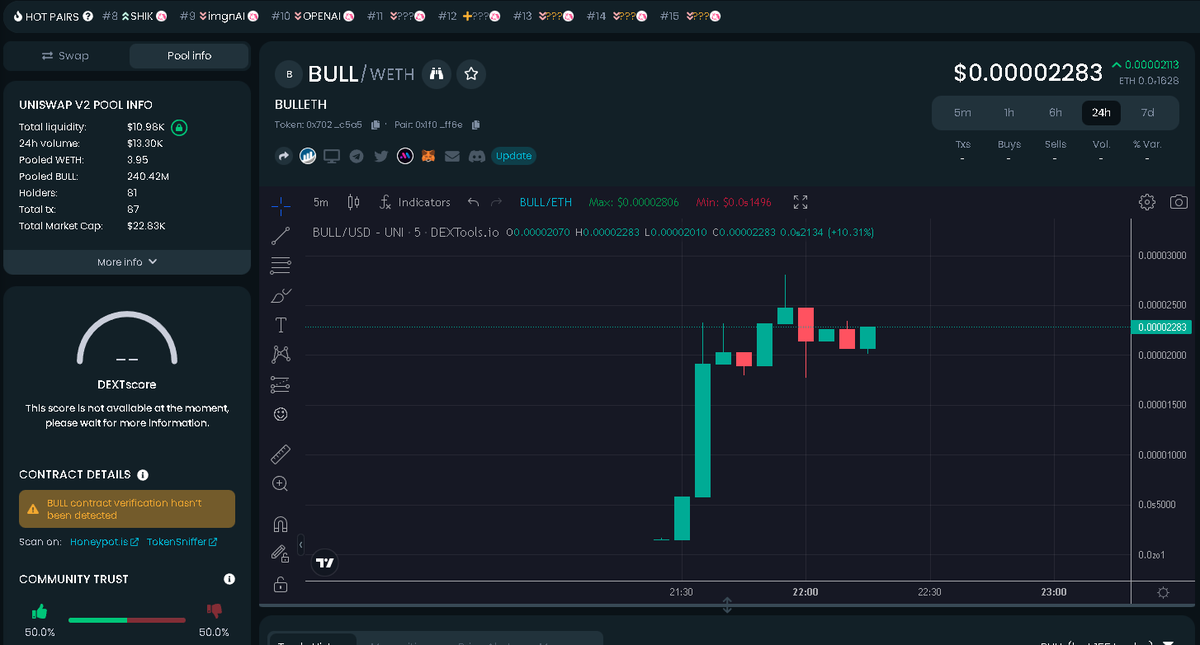Open the chart patterns tool

click(x=281, y=354)
